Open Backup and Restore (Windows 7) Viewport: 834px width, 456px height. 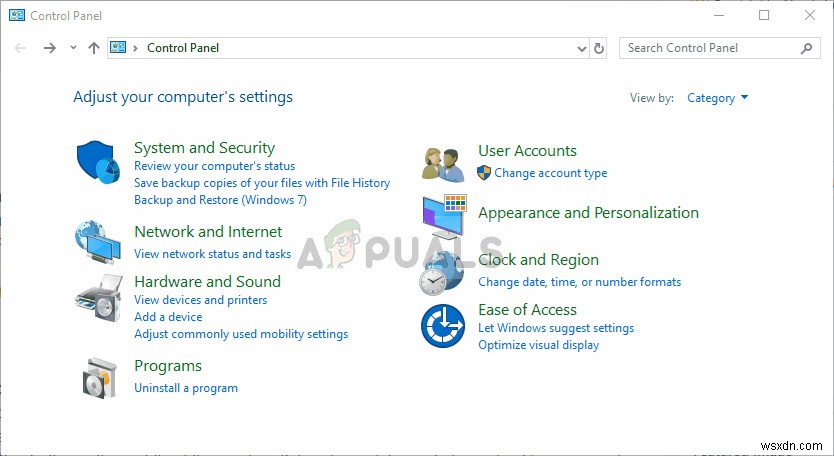(x=220, y=200)
